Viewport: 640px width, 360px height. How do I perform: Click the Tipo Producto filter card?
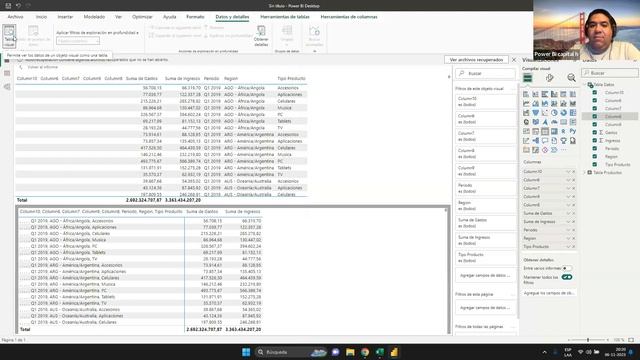pos(486,257)
